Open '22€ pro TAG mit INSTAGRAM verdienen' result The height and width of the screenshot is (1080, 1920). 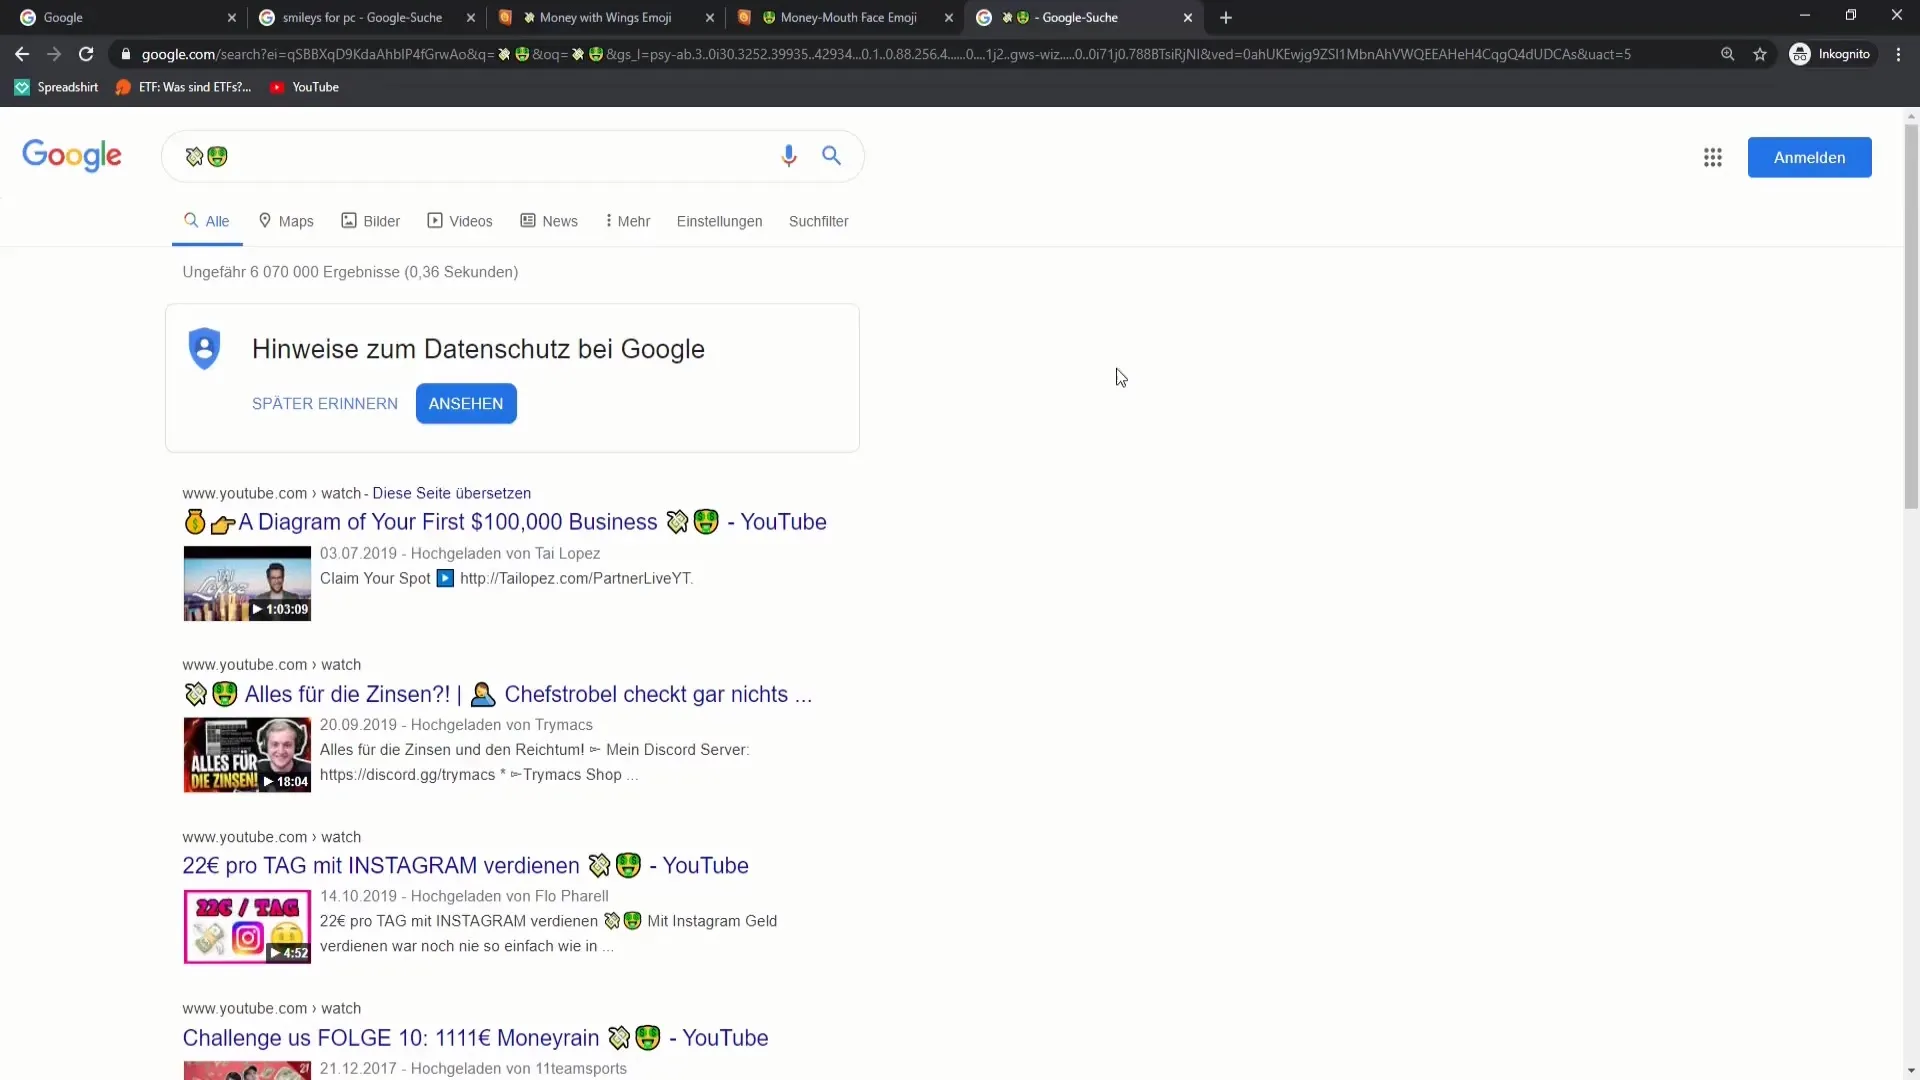(x=466, y=866)
